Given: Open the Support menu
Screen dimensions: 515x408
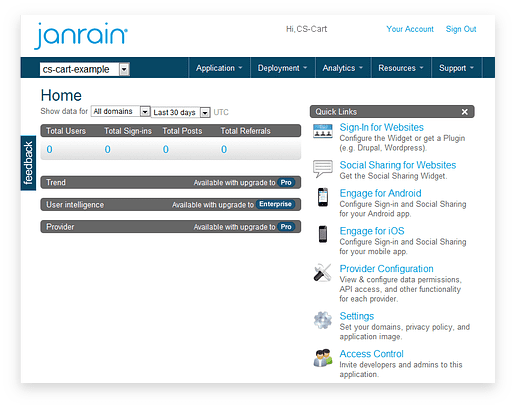Looking at the screenshot, I should [456, 68].
